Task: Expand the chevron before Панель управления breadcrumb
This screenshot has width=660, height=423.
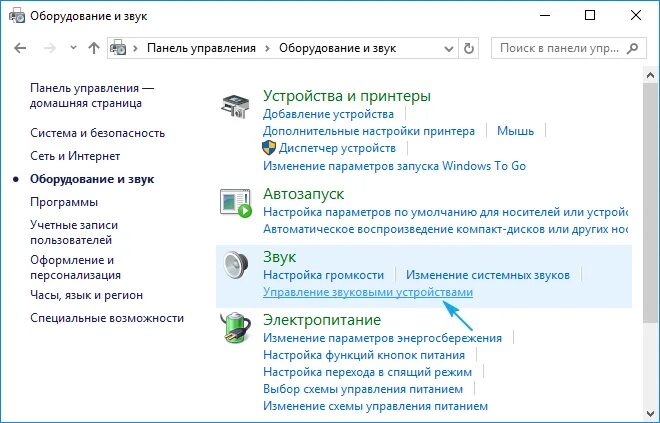Action: coord(135,48)
